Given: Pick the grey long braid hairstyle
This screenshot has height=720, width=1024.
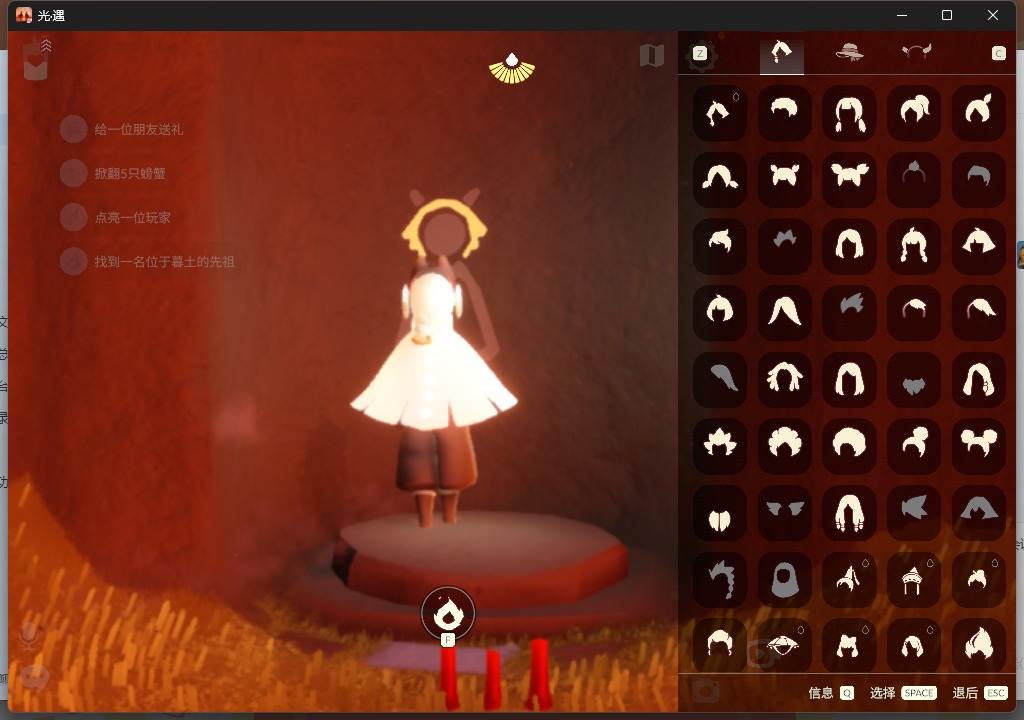Looking at the screenshot, I should pos(720,580).
